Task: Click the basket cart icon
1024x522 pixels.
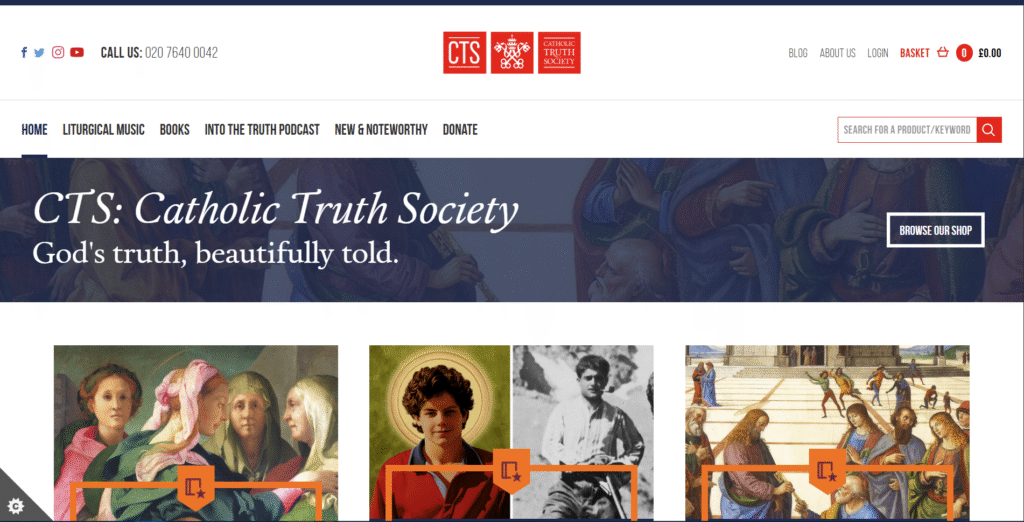Action: pyautogui.click(x=942, y=53)
